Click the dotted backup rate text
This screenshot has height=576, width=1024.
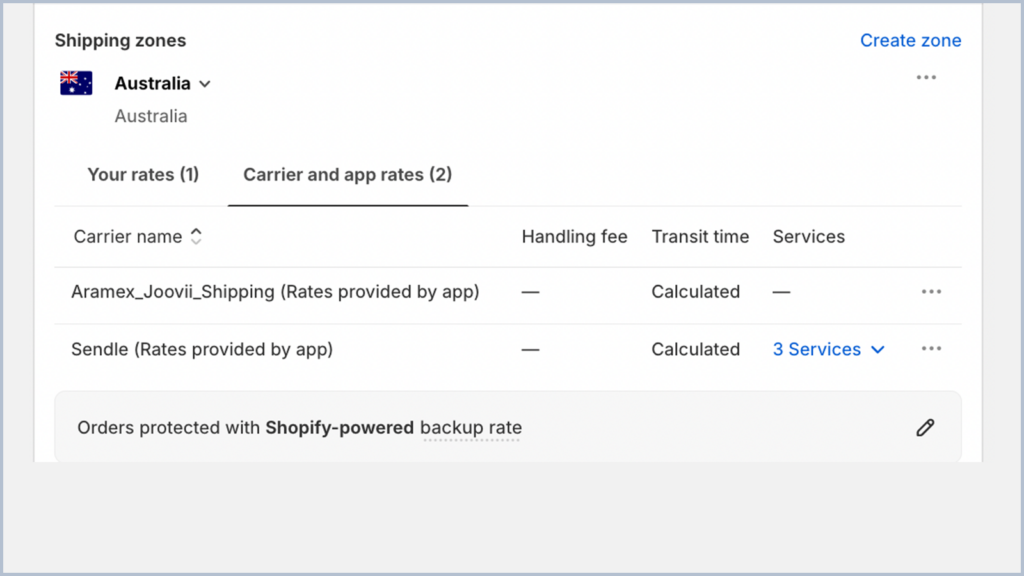click(471, 427)
